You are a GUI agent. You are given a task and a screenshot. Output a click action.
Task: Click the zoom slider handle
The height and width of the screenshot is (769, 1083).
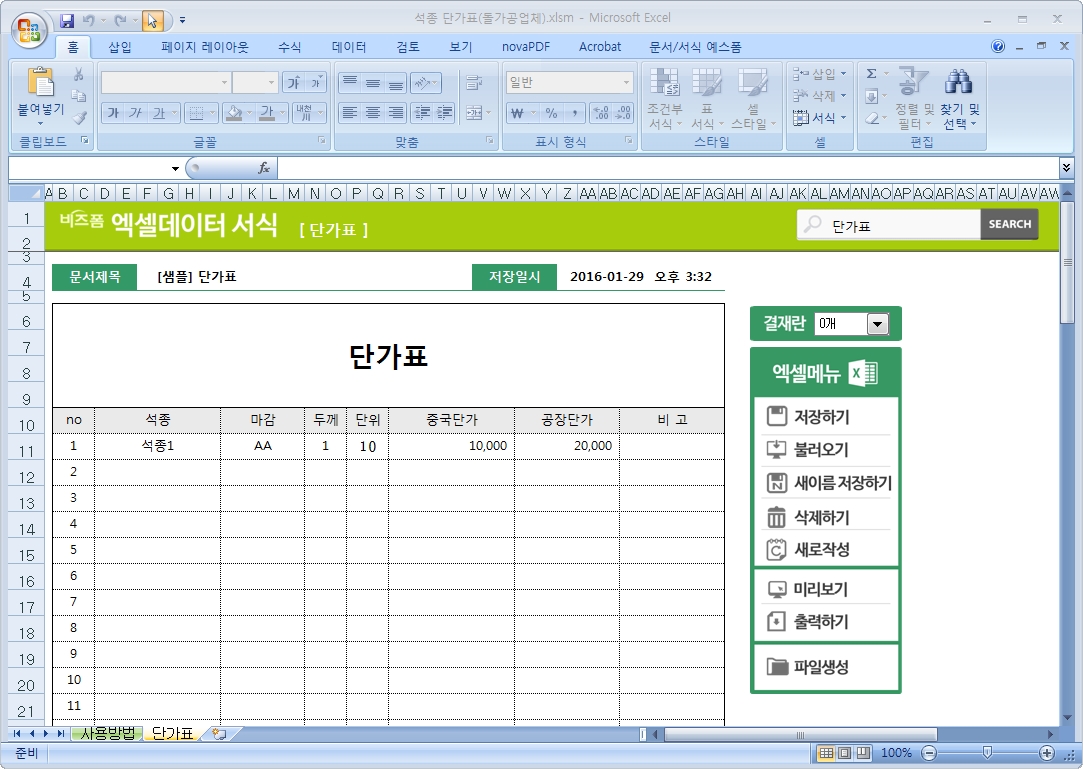tap(987, 753)
